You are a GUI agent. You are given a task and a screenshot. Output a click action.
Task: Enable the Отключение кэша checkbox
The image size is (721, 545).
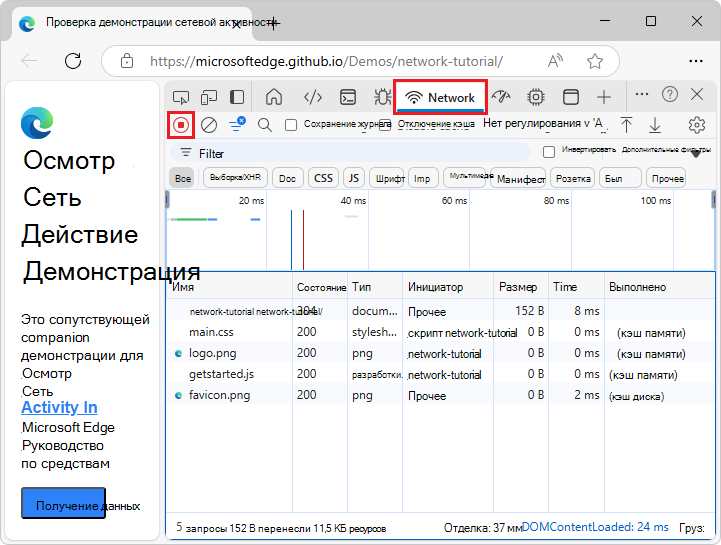tap(385, 125)
